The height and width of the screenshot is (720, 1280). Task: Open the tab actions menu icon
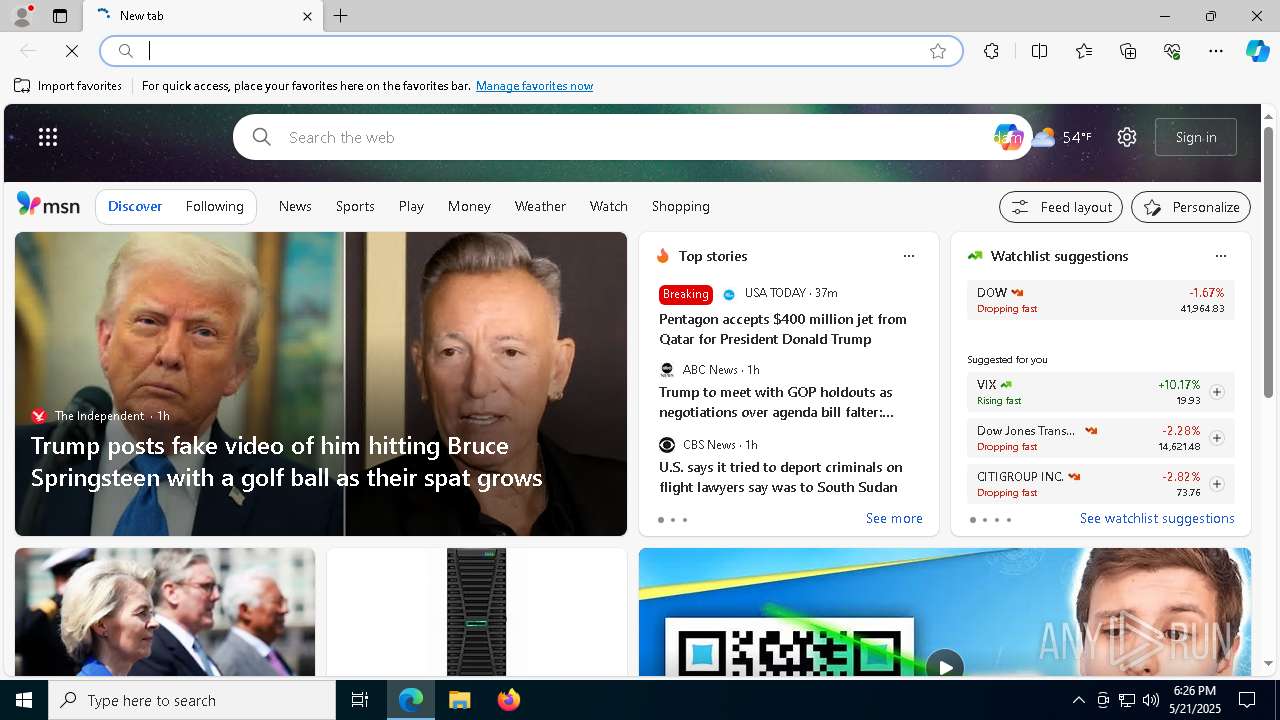pos(60,16)
